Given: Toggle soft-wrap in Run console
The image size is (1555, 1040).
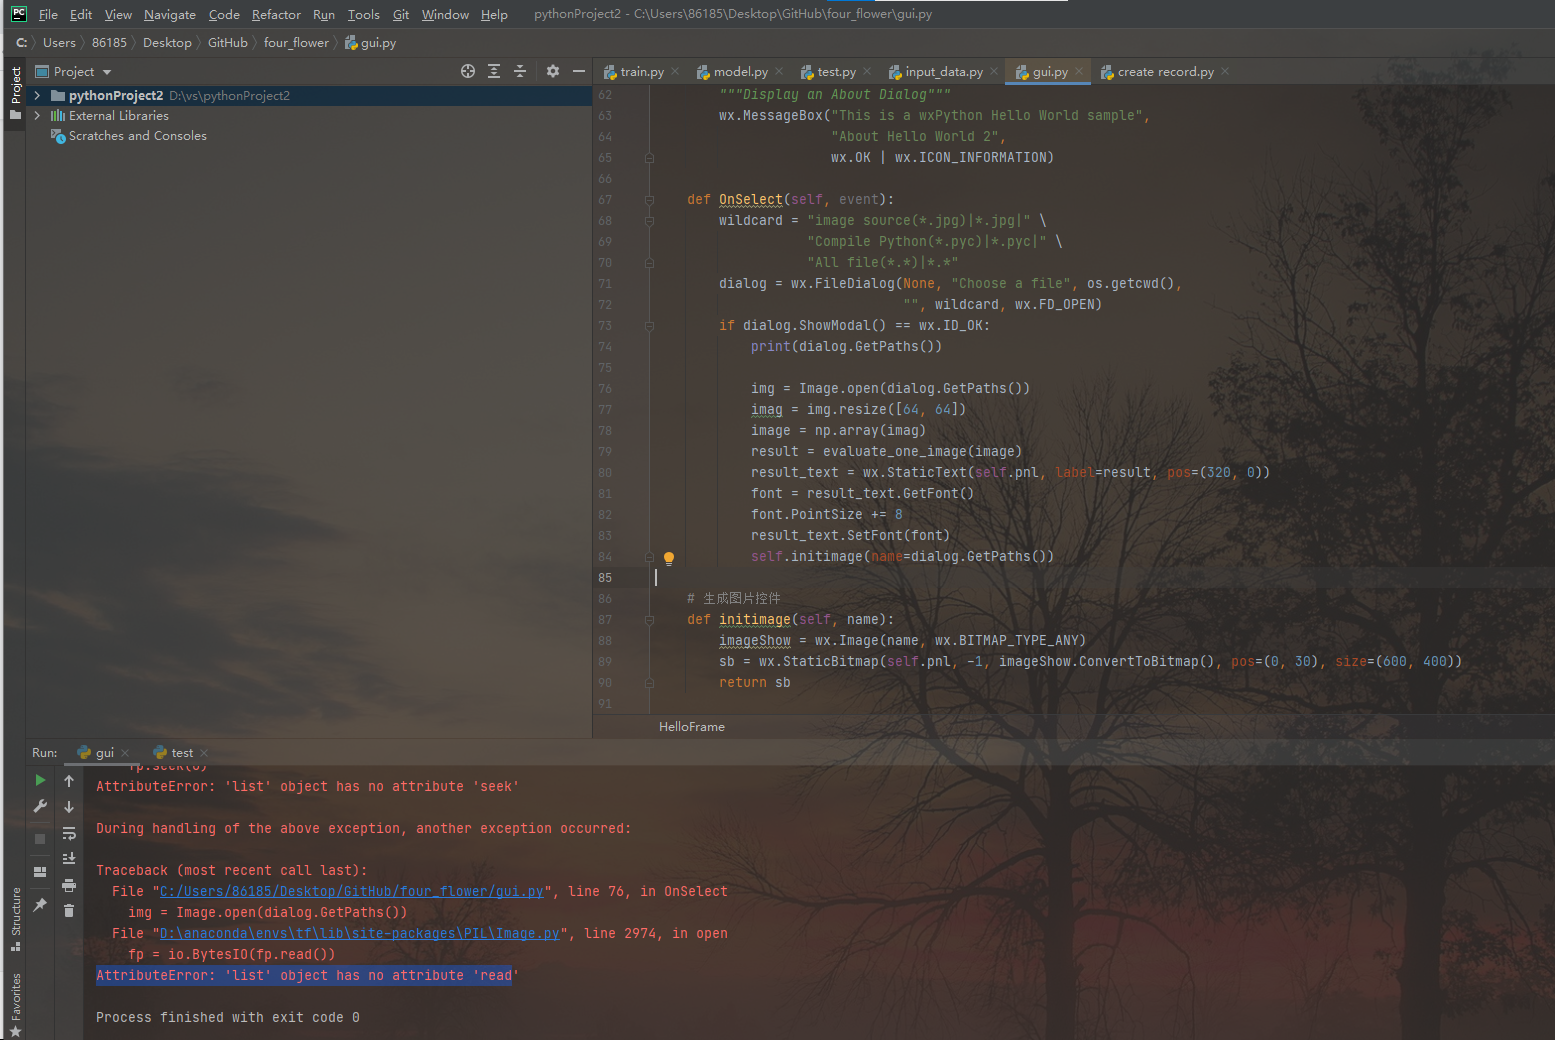Looking at the screenshot, I should point(69,833).
